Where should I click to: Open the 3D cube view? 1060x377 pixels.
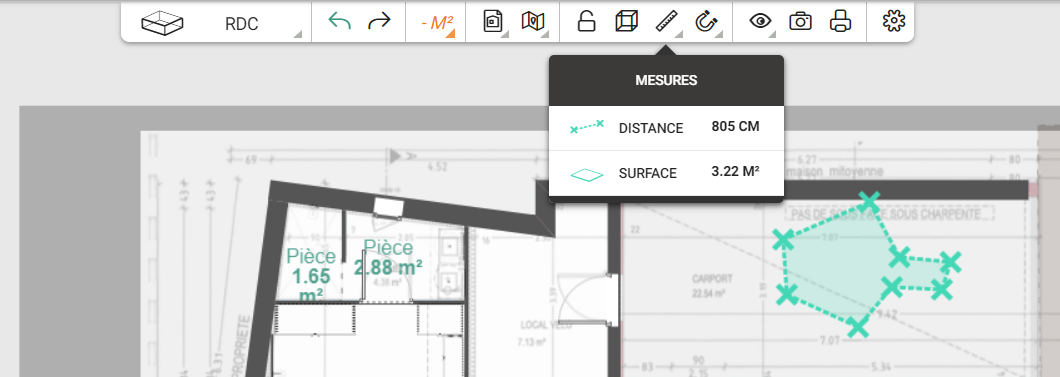pyautogui.click(x=626, y=22)
